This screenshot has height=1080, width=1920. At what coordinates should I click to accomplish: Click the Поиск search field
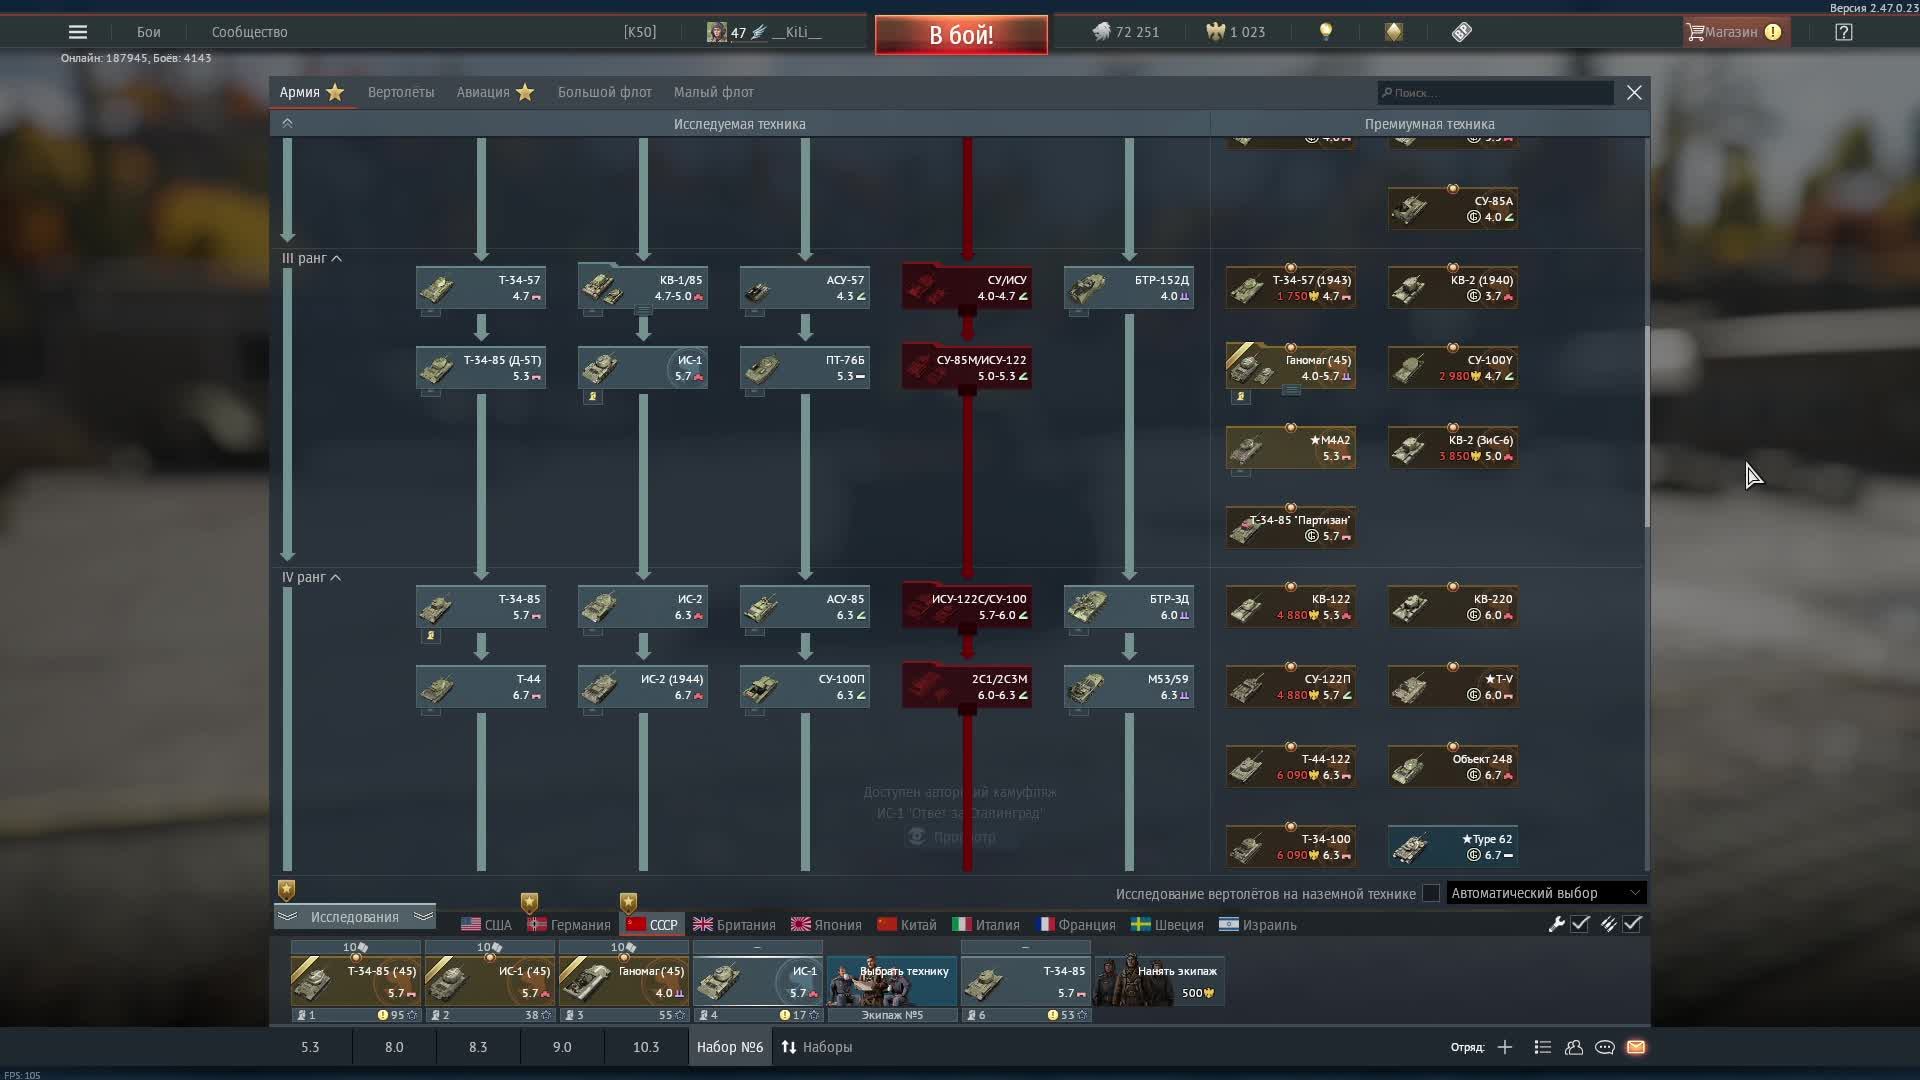point(1495,93)
